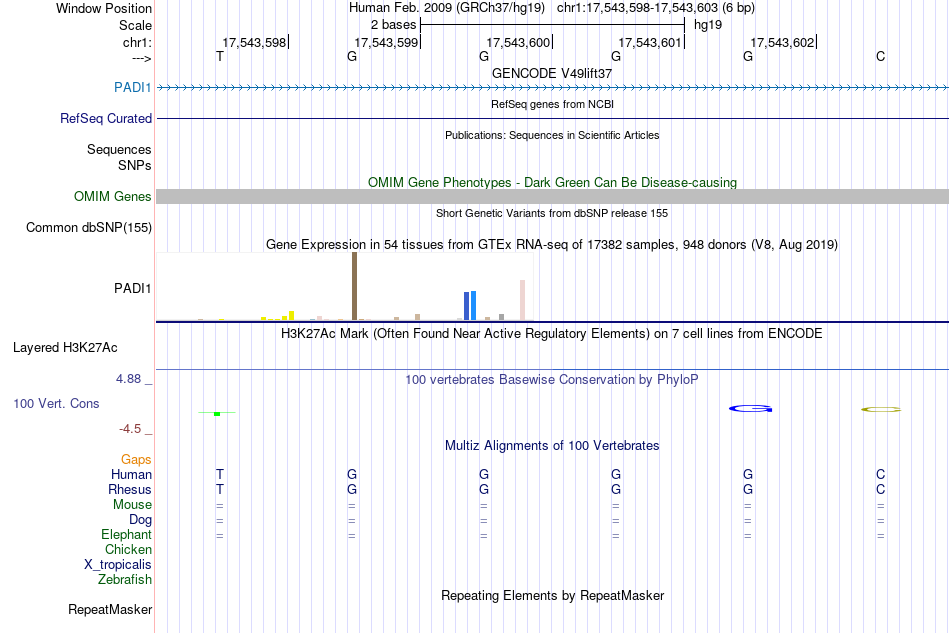Click the Gene Expression in 54 tissues title

(552, 245)
